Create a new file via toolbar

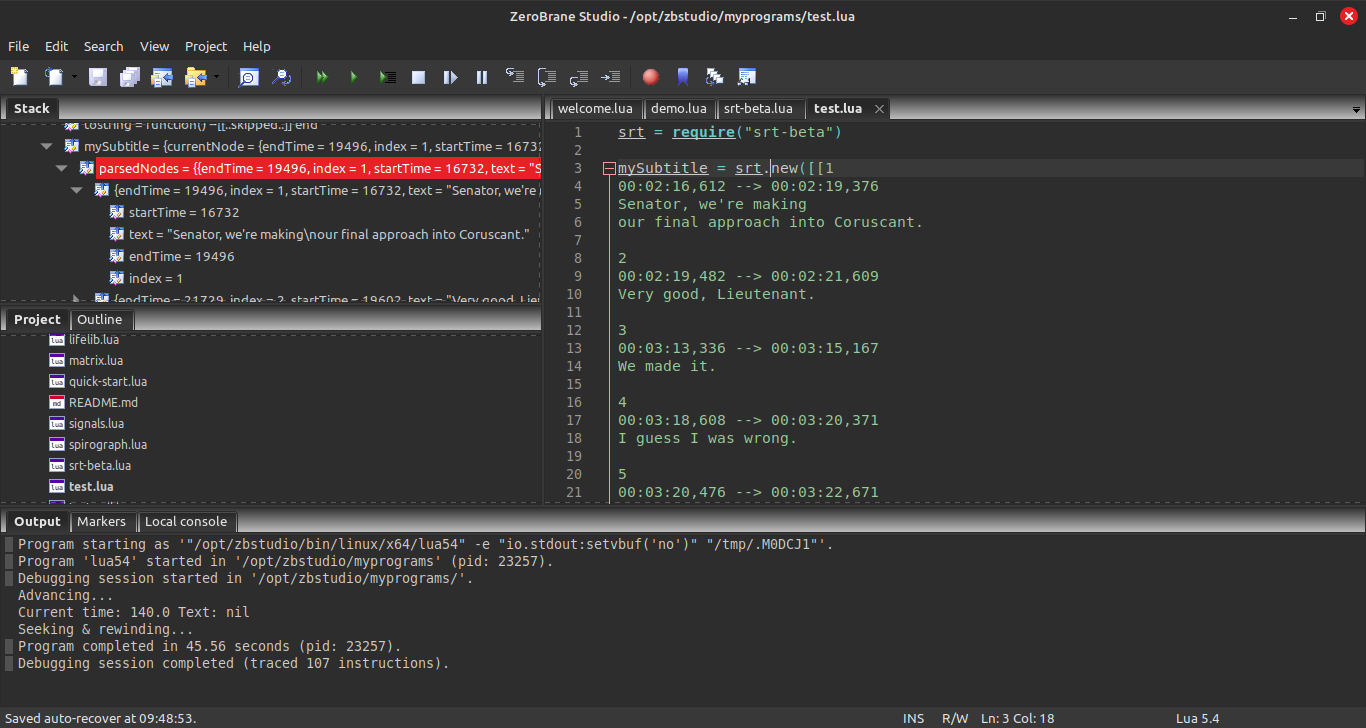(19, 77)
